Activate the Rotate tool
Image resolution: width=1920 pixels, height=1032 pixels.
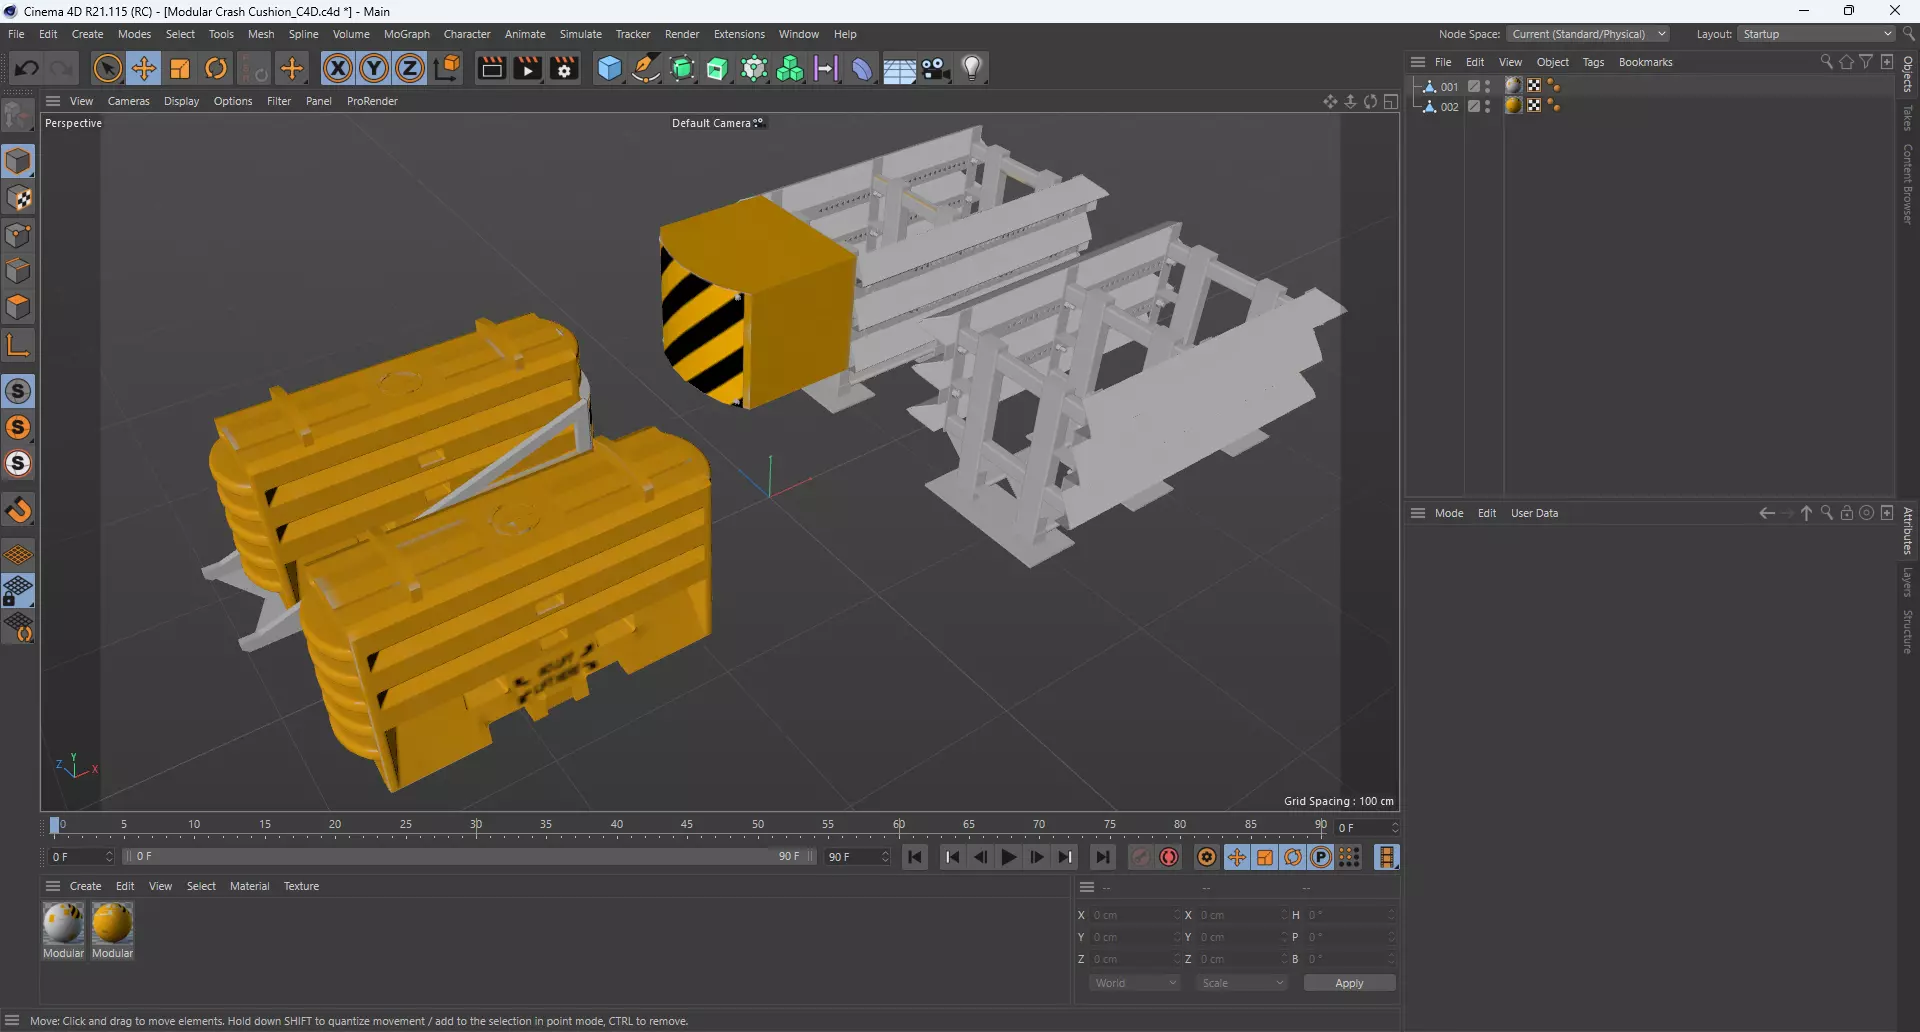coord(216,68)
